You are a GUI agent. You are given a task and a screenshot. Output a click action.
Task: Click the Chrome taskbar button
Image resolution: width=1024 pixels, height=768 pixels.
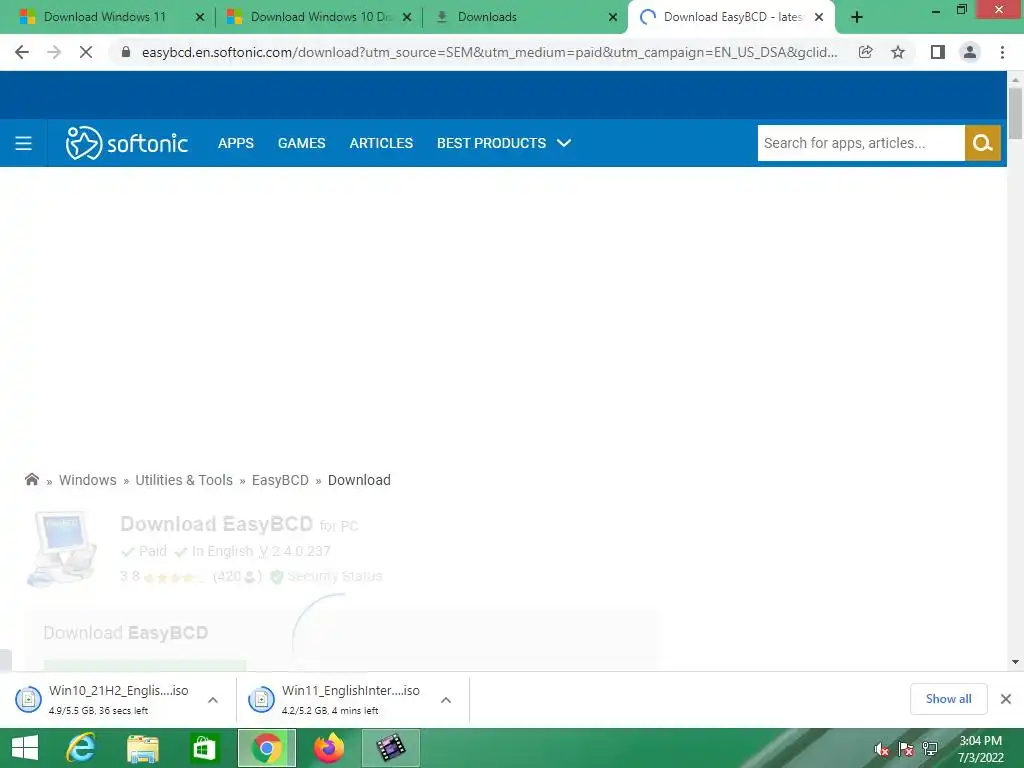266,748
